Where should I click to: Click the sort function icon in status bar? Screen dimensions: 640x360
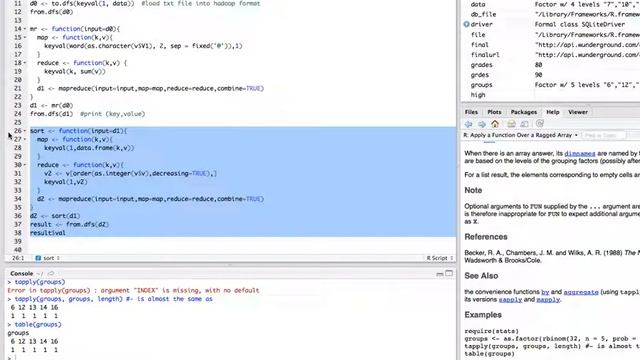[38, 258]
